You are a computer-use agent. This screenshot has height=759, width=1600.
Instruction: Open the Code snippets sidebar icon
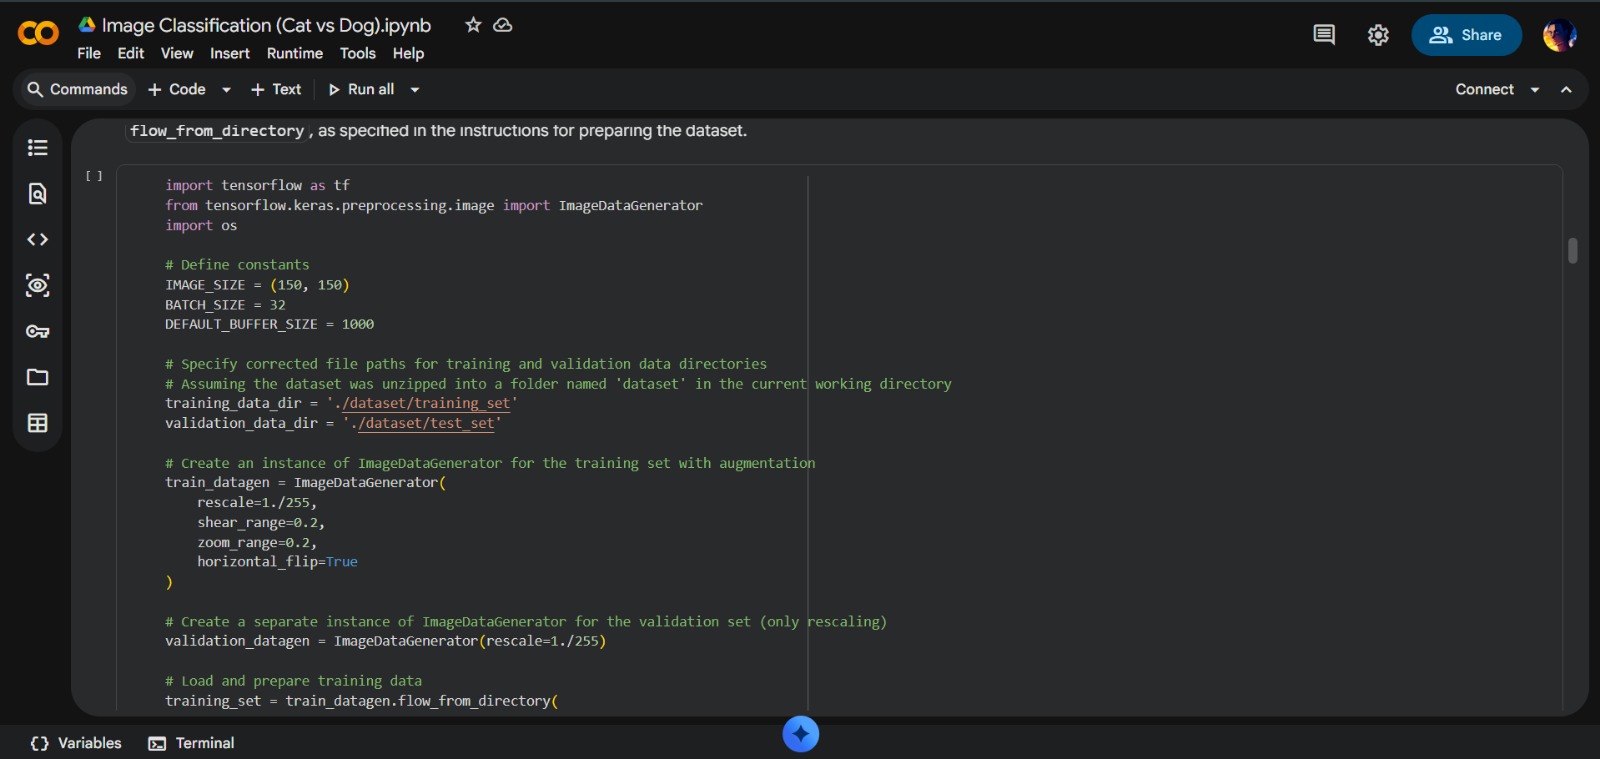[37, 240]
